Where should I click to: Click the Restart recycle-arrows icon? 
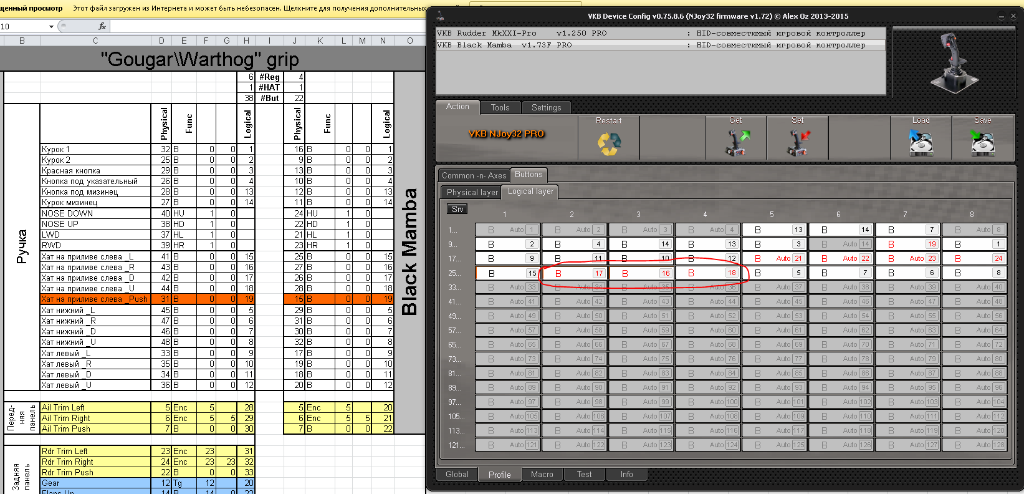click(x=609, y=144)
